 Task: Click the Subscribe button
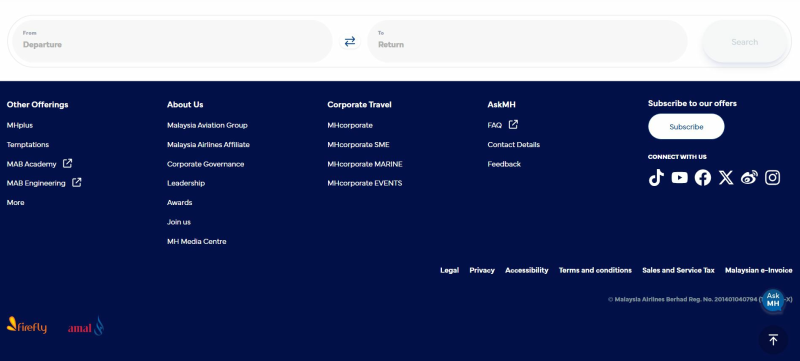point(686,126)
